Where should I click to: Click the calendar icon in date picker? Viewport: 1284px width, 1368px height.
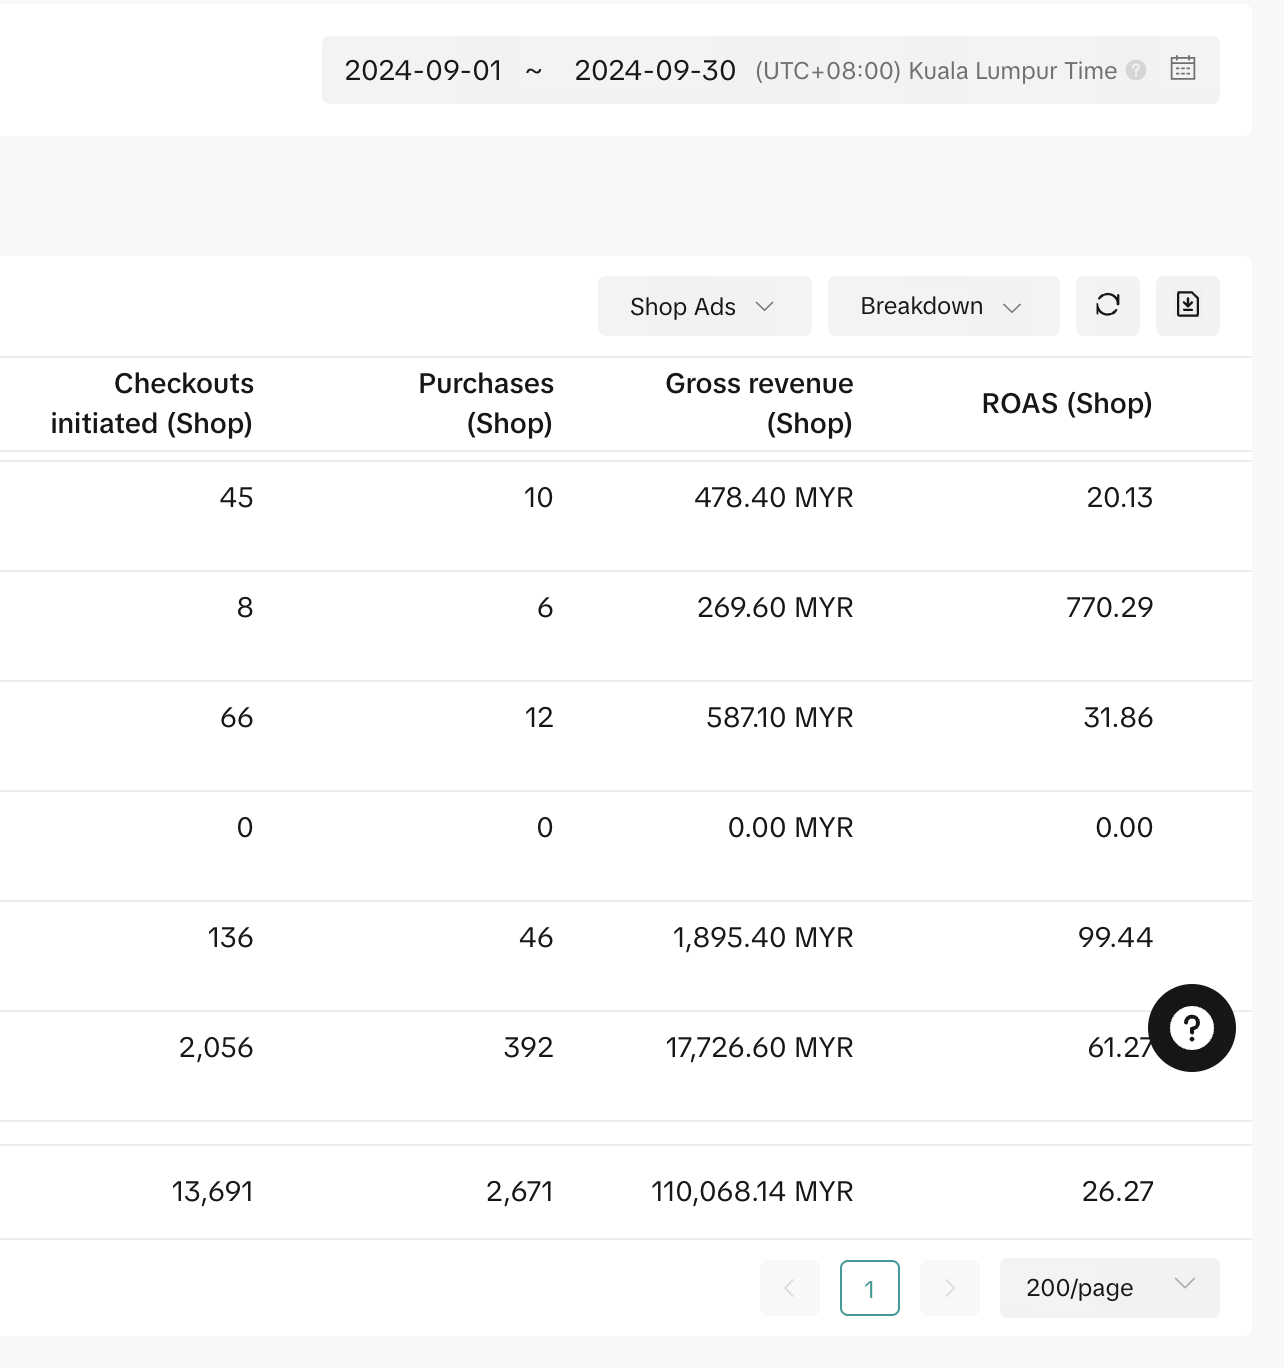(1182, 69)
